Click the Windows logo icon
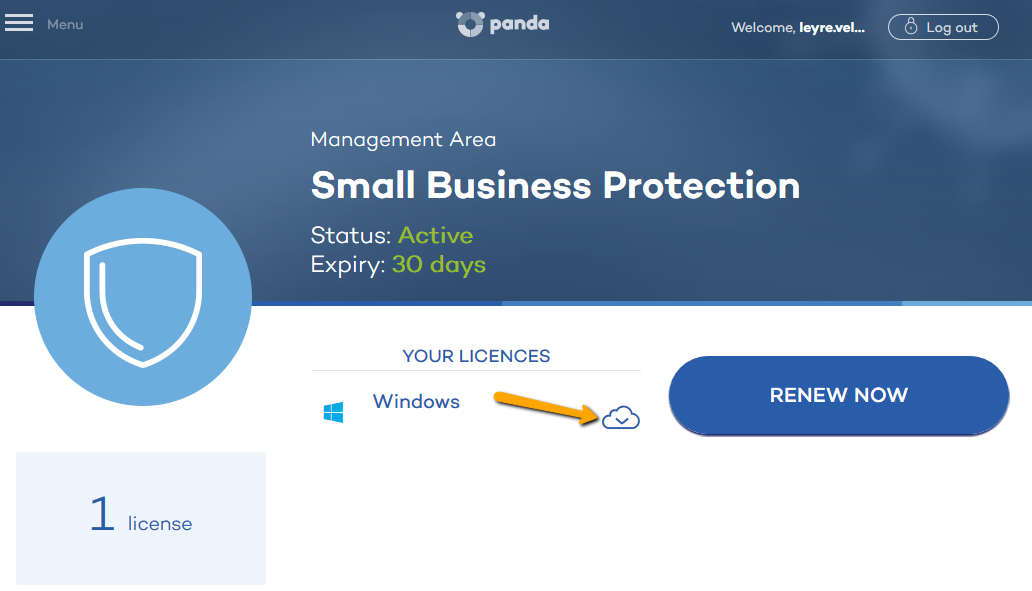Screen dimensions: 1032x591 pos(334,413)
